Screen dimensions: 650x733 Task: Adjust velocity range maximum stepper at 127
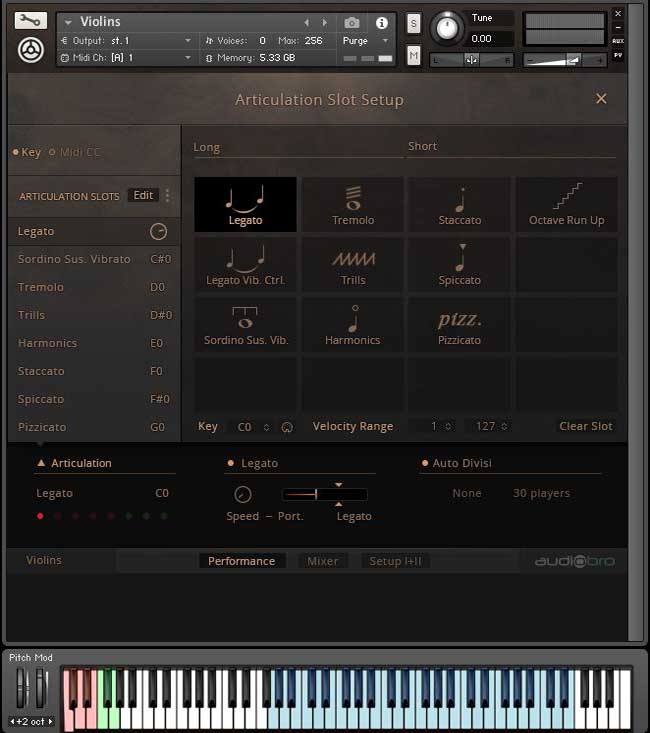504,426
